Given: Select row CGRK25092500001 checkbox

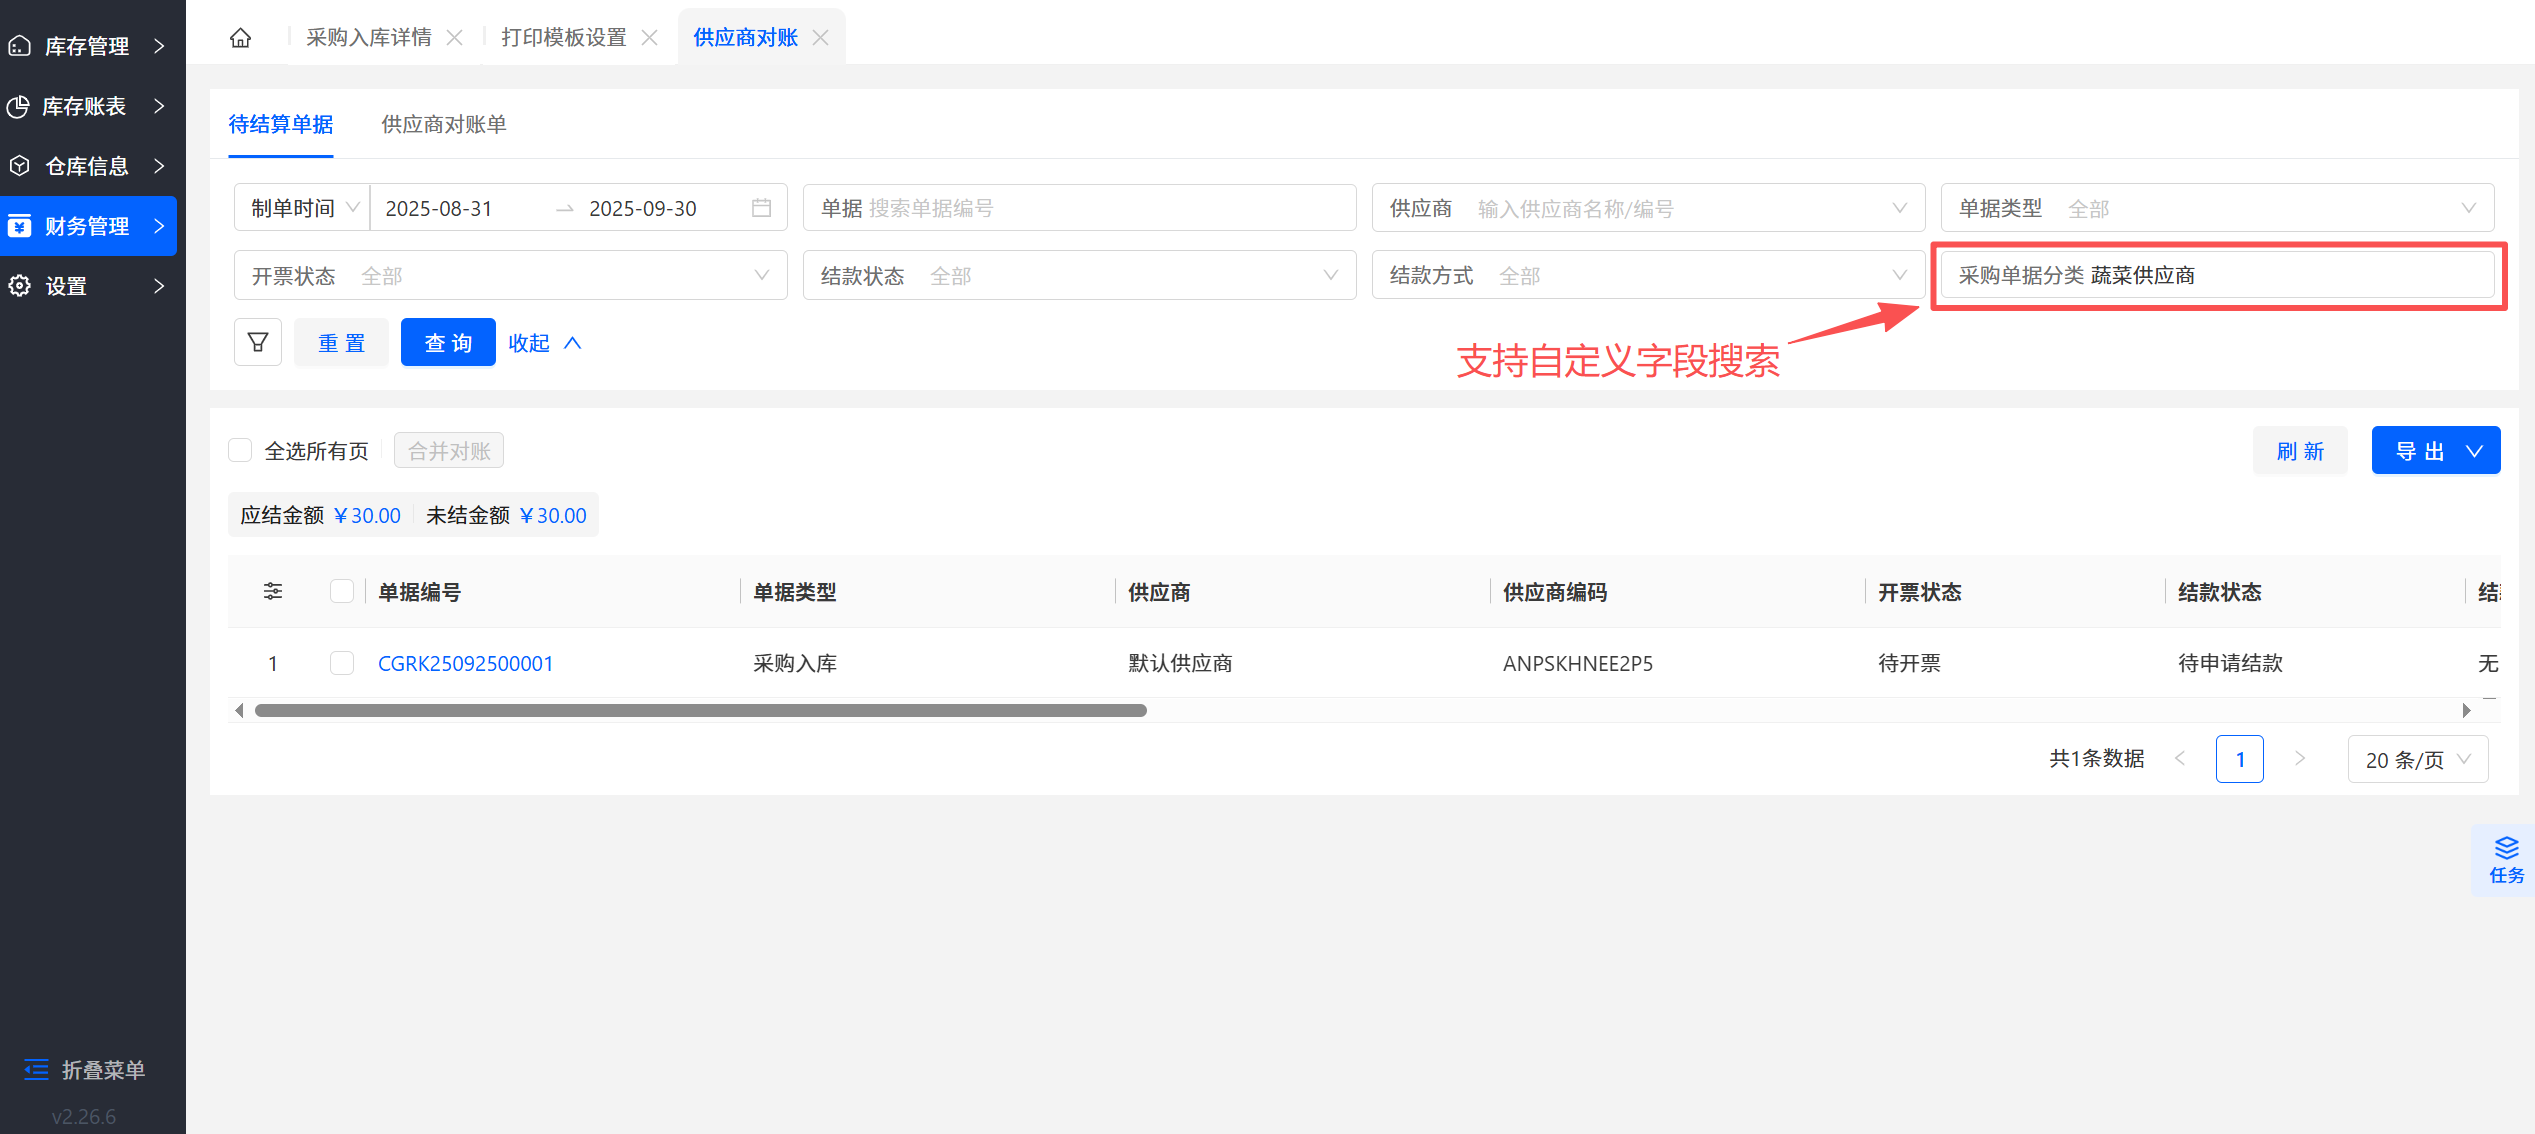Looking at the screenshot, I should tap(342, 663).
